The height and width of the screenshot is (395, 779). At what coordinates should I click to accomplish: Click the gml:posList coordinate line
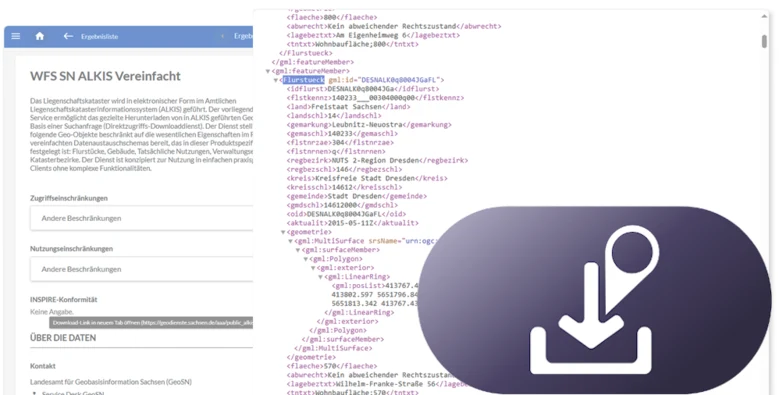[375, 286]
